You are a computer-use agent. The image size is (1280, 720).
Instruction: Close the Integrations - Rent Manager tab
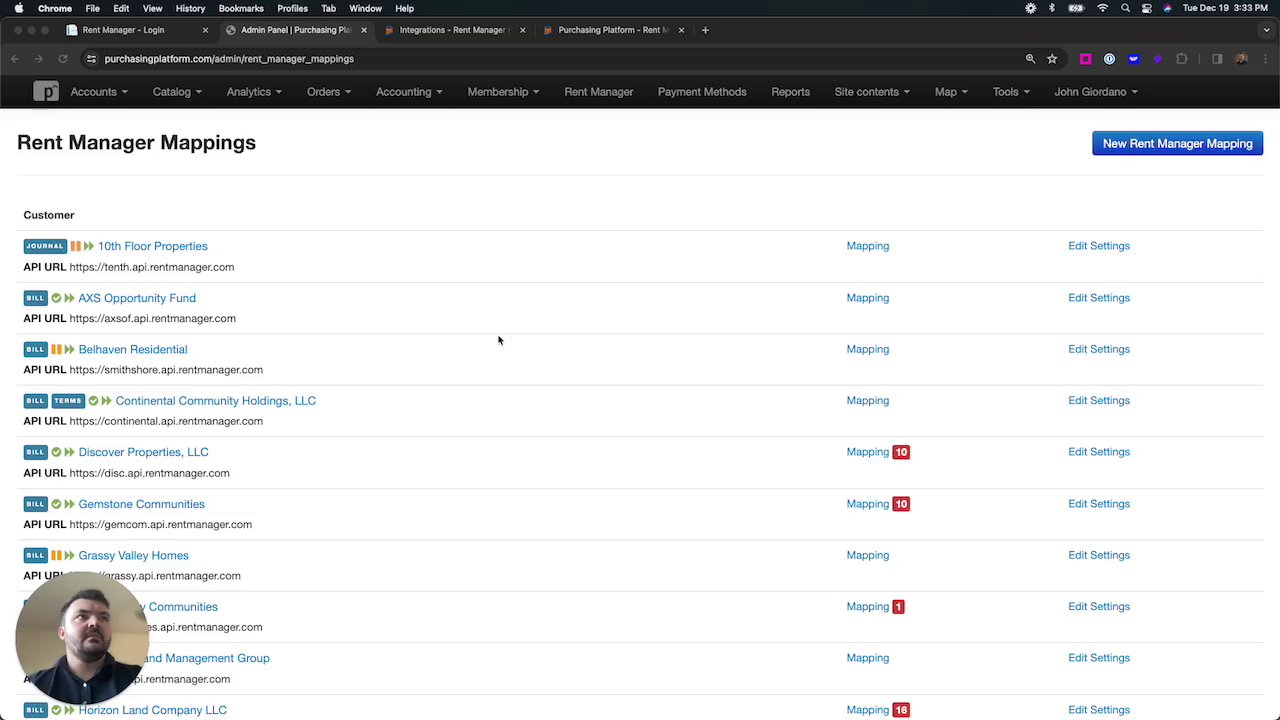(x=522, y=30)
